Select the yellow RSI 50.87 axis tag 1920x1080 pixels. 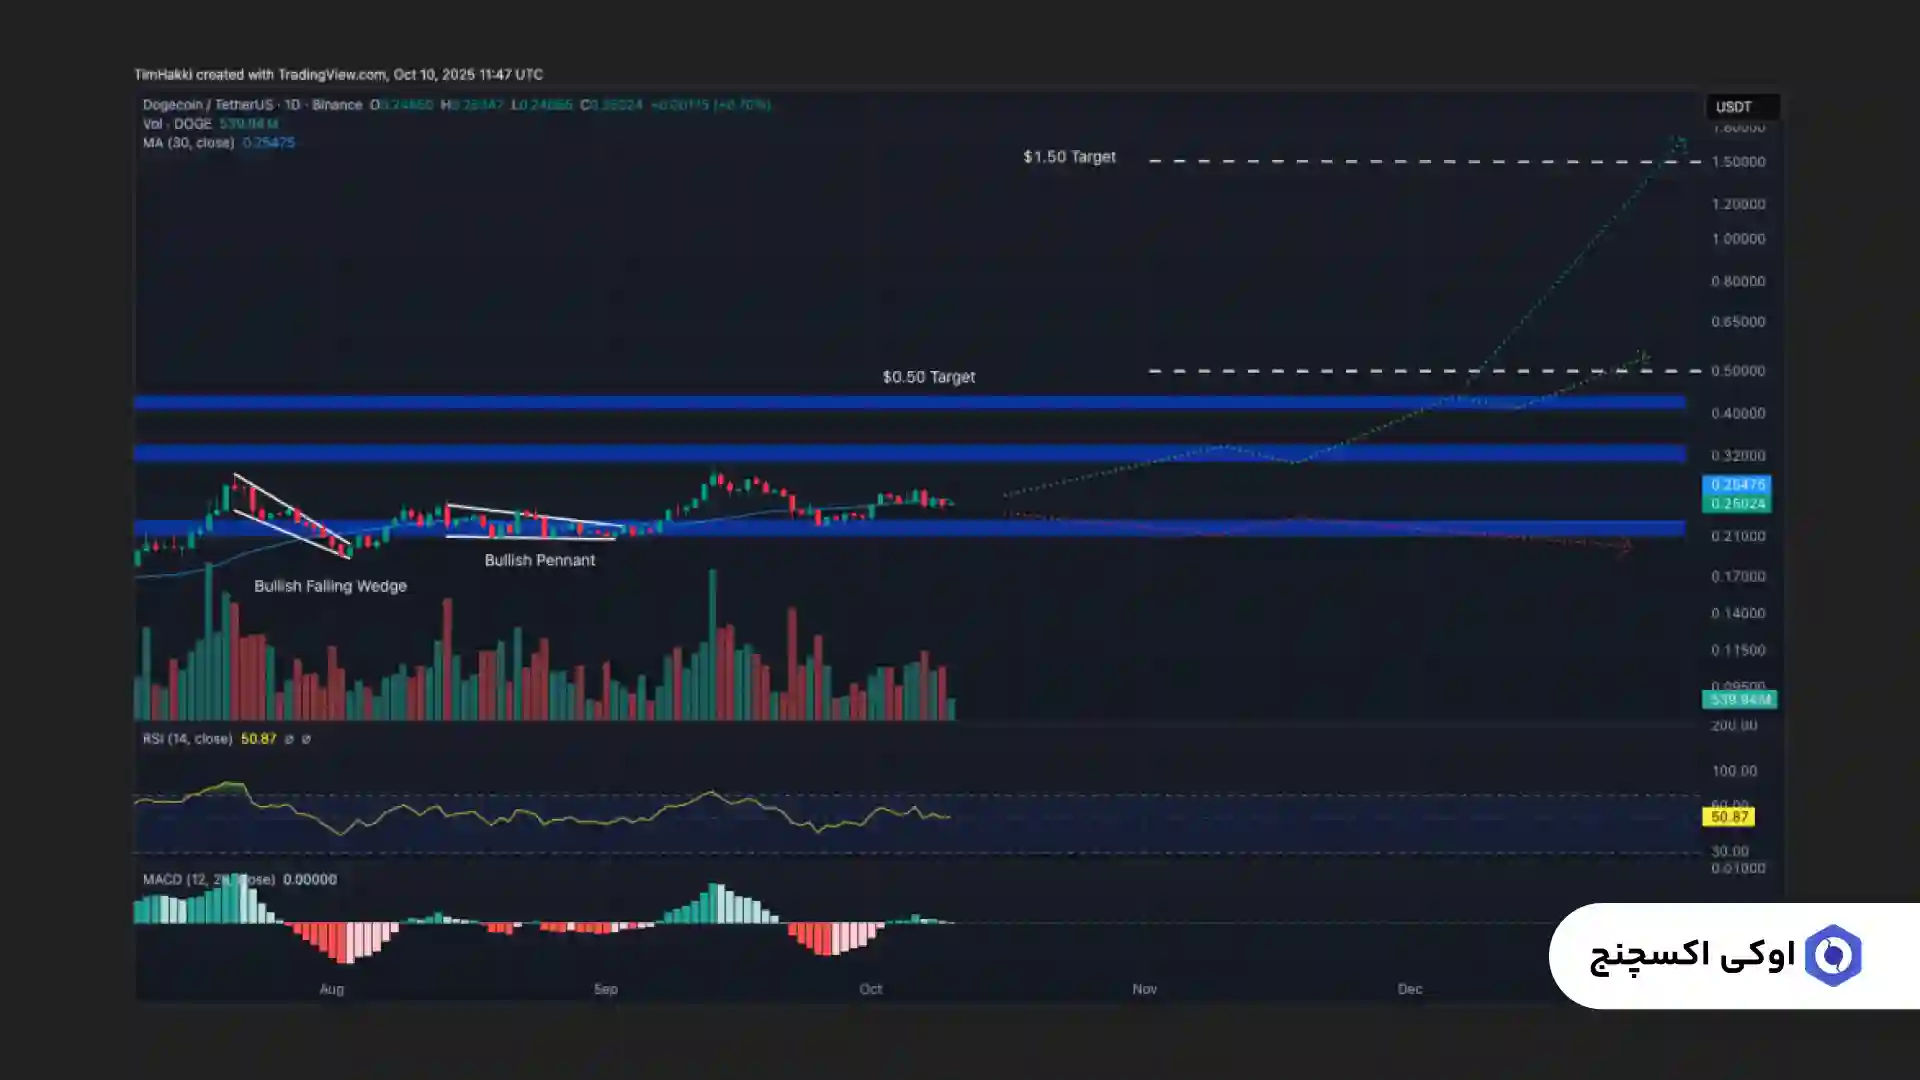[x=1728, y=817]
